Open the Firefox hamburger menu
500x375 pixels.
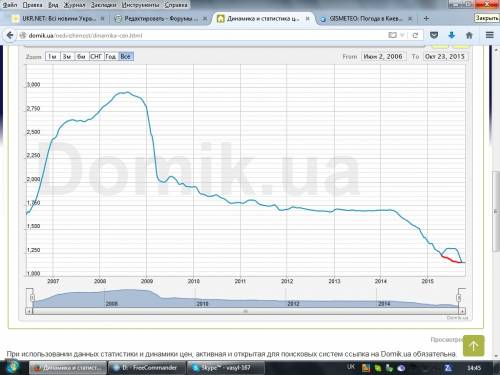(x=489, y=35)
